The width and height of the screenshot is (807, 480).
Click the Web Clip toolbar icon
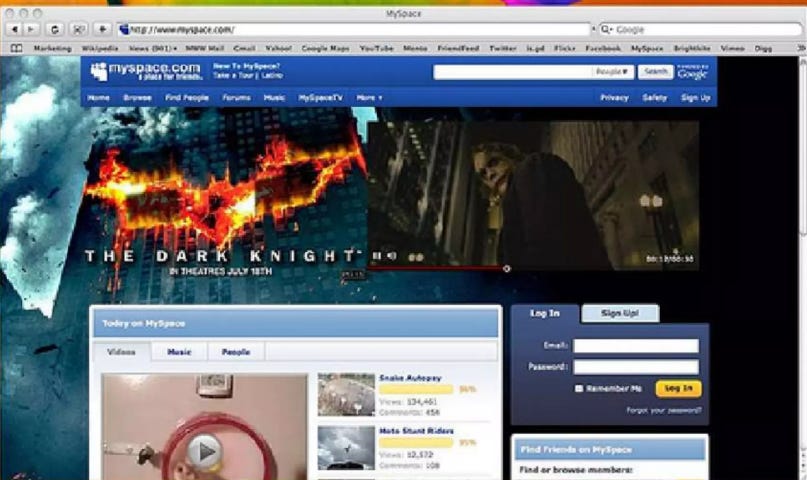coord(78,29)
